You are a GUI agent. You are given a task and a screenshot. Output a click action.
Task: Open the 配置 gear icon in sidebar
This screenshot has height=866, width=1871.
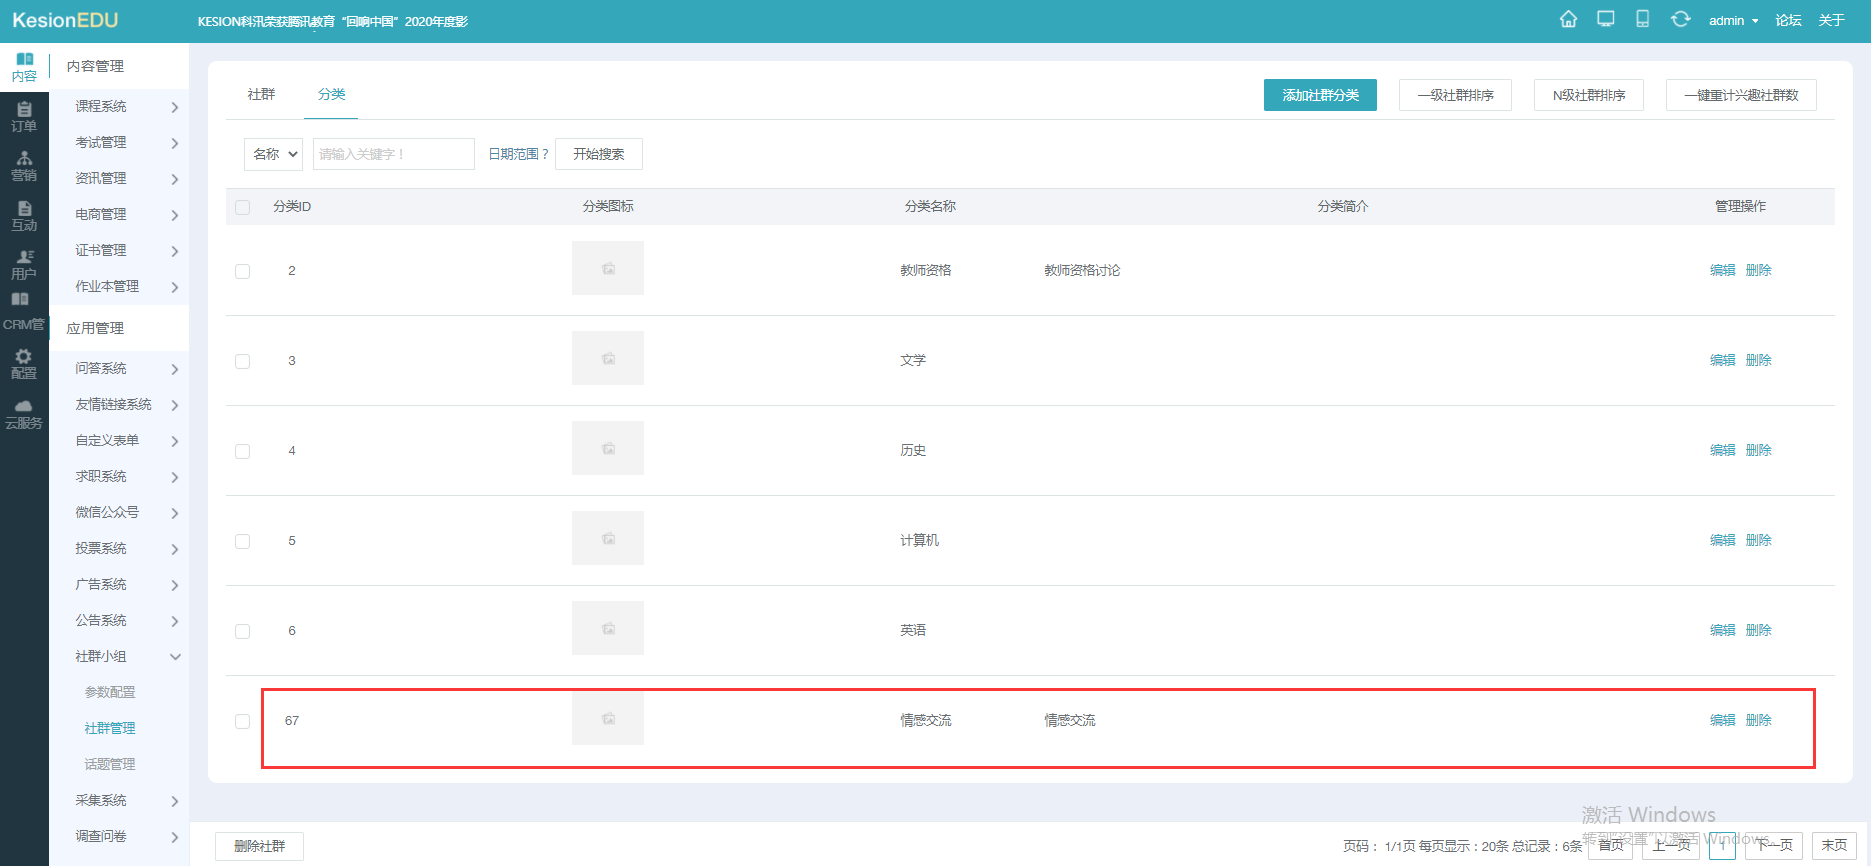pos(24,364)
